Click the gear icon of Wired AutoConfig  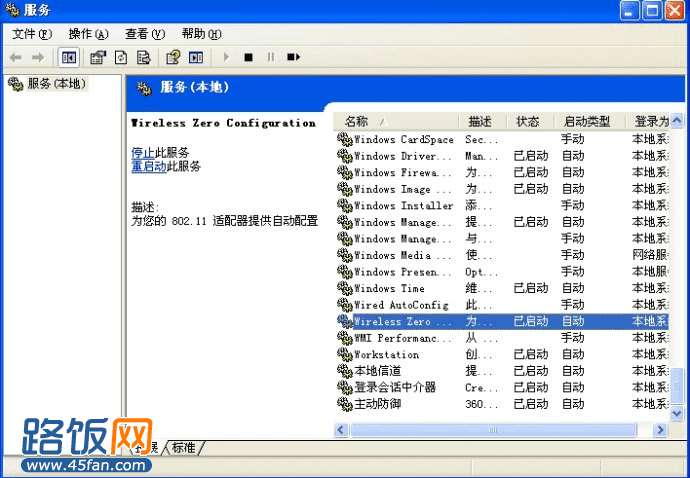pyautogui.click(x=345, y=305)
